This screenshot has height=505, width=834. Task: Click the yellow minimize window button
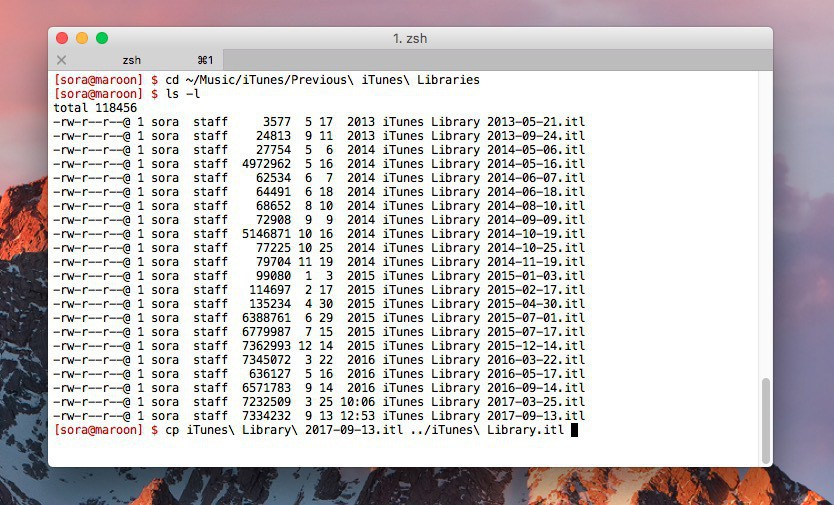coord(82,38)
